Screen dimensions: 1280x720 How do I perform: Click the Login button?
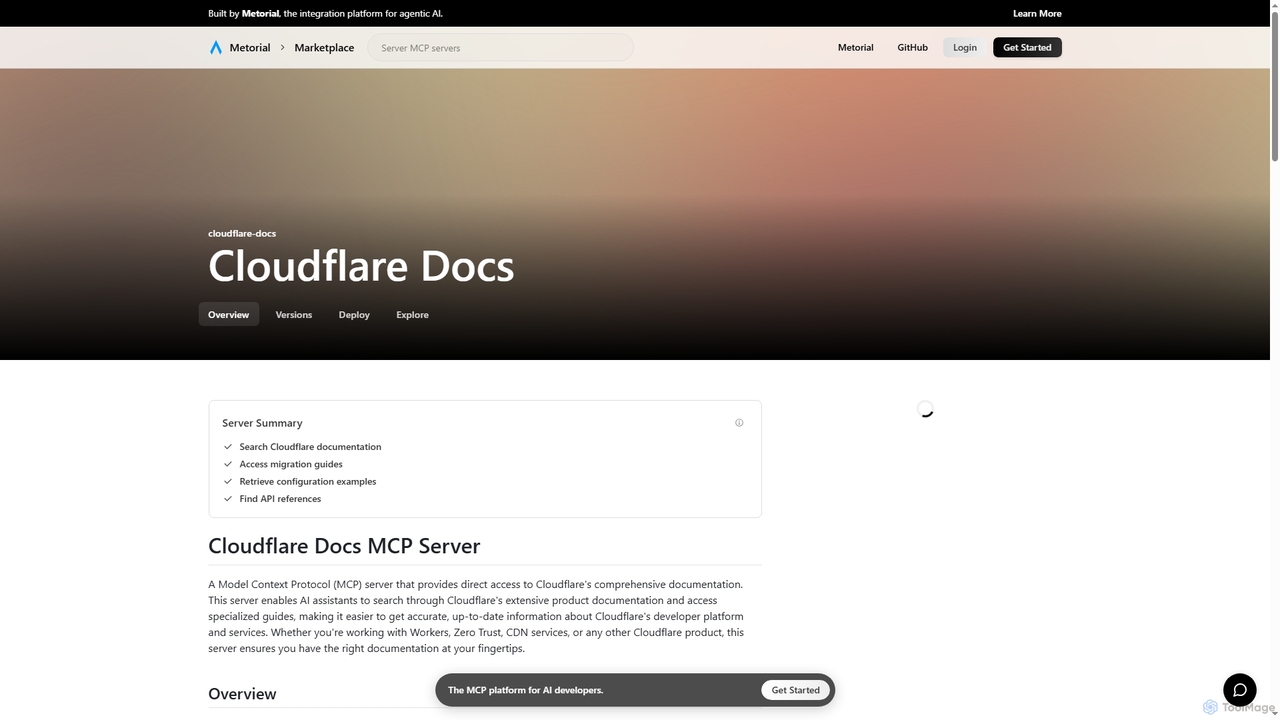(965, 48)
